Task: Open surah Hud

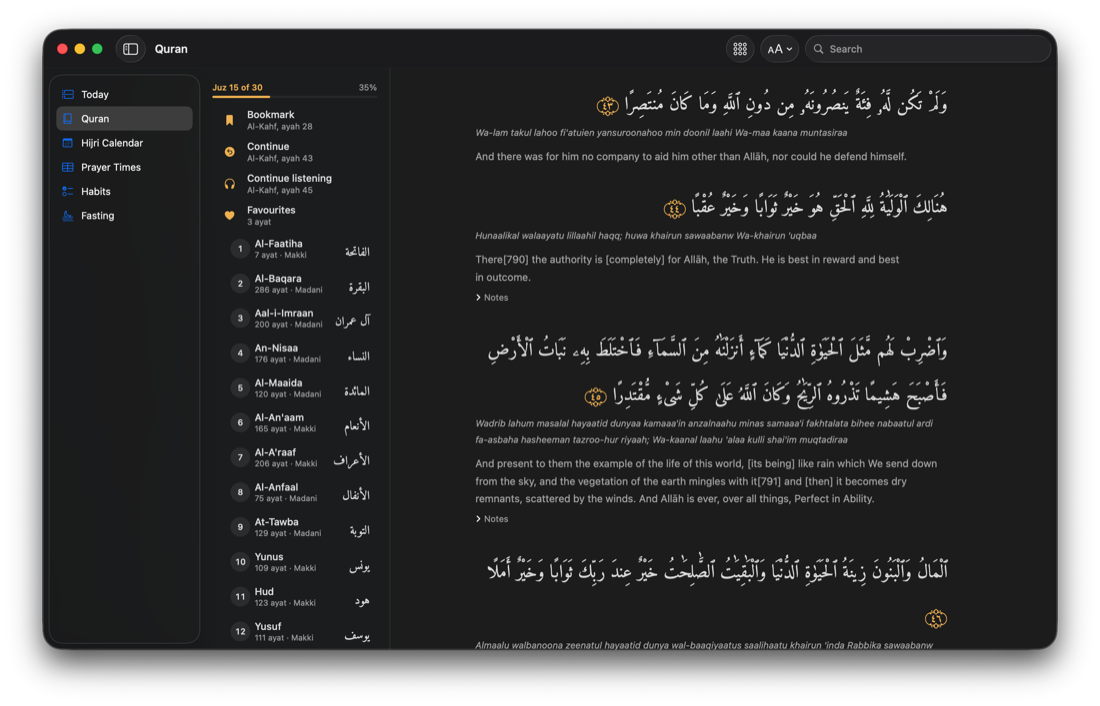Action: pos(300,597)
